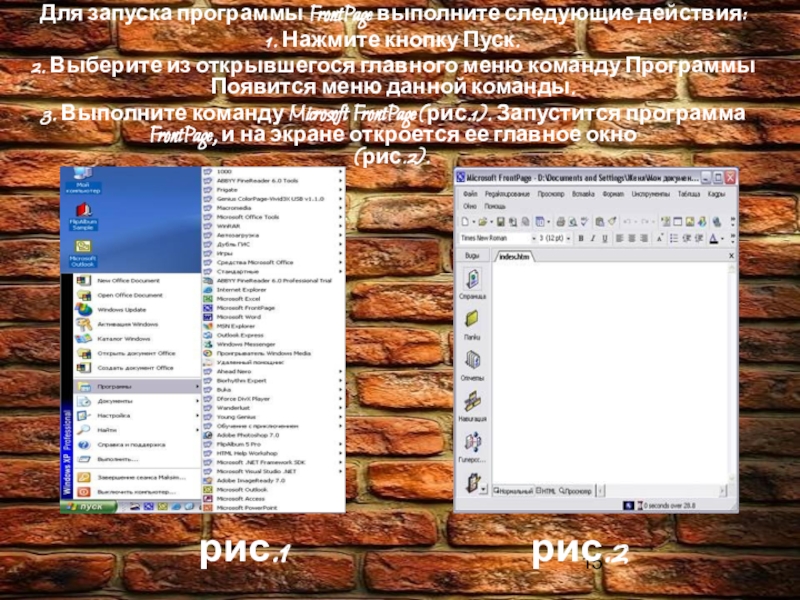This screenshot has height=600, width=800.
Task: Click Завершение сеанса in Start menu
Action: click(x=138, y=478)
